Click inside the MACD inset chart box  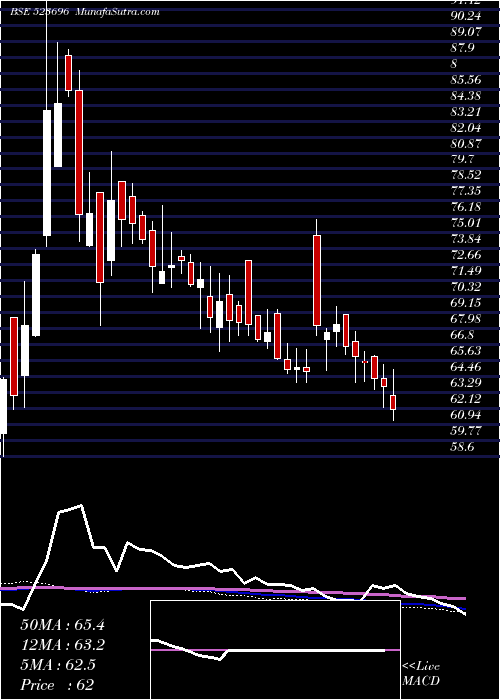[x=275, y=650]
